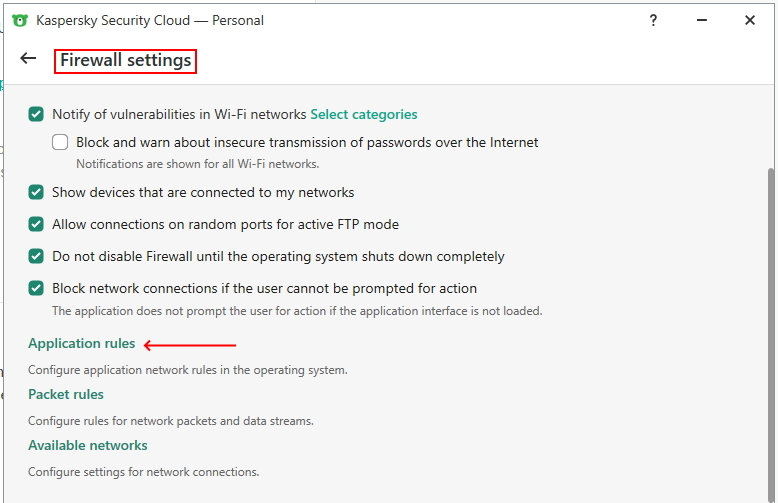Disable Wi-Fi vulnerability notifications checkbox
The width and height of the screenshot is (778, 503).
tap(37, 115)
